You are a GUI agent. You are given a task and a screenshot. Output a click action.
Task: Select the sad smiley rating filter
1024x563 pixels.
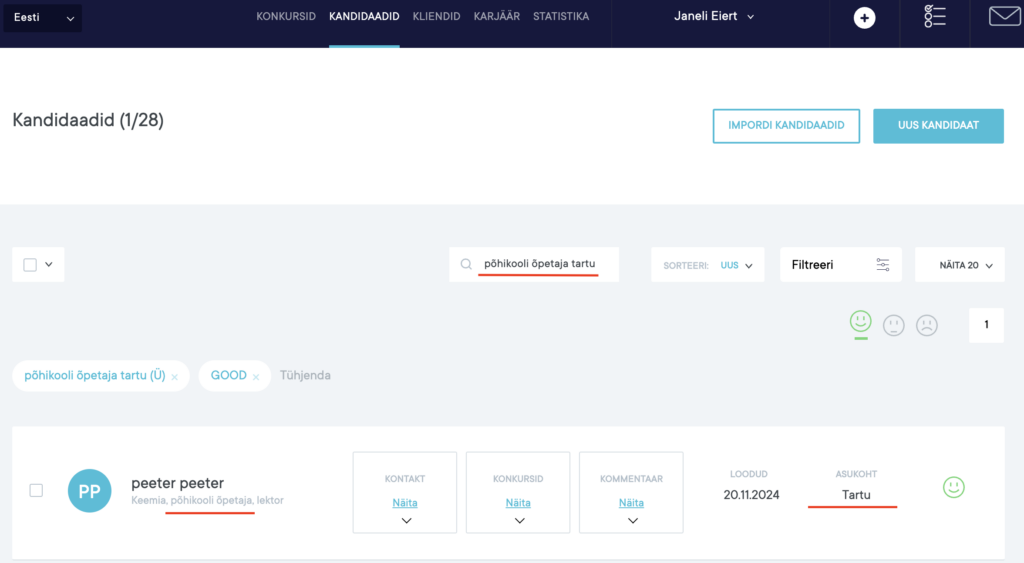coord(927,325)
